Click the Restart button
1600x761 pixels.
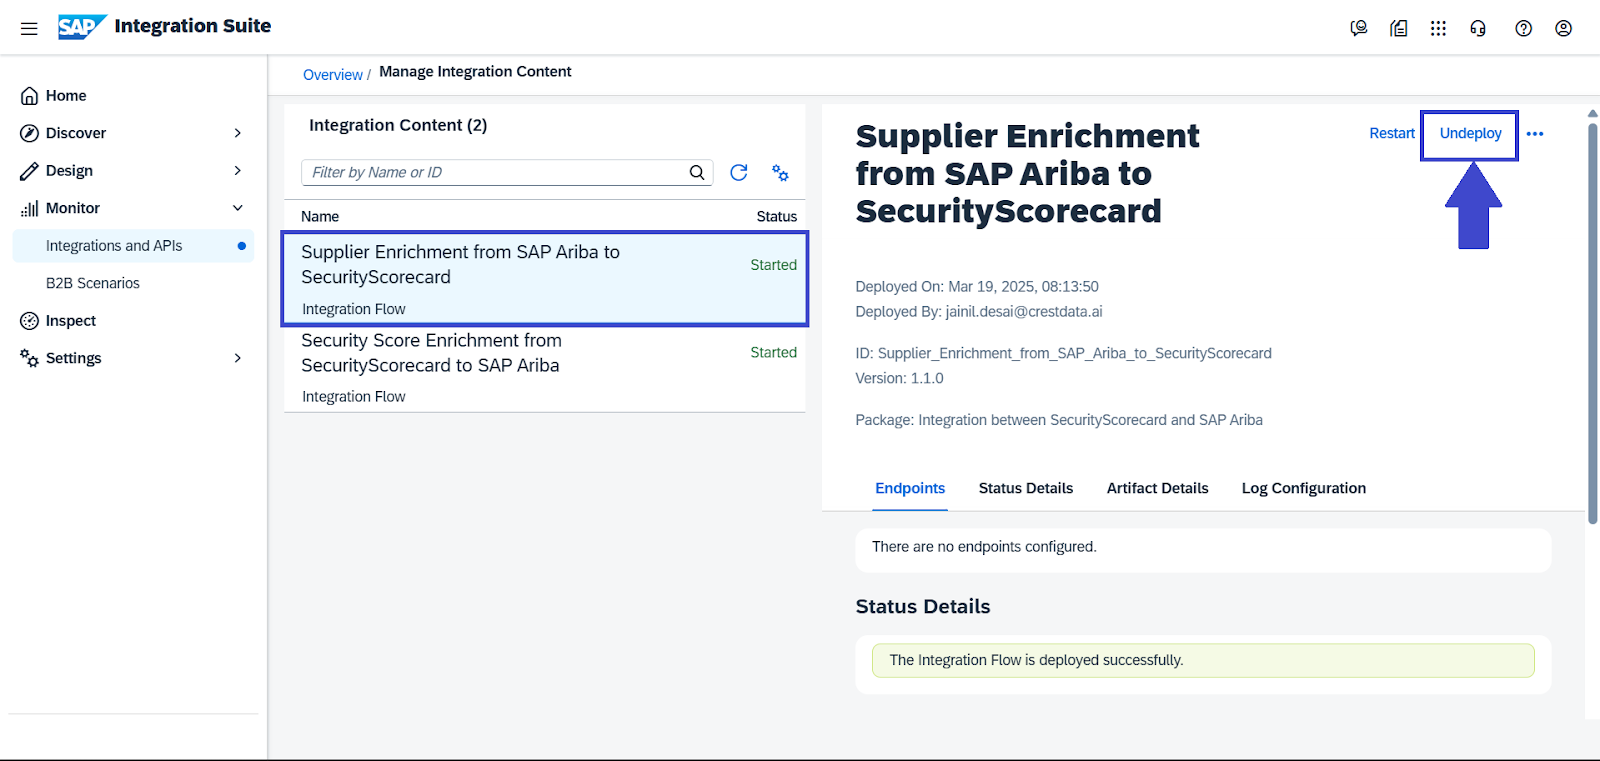pos(1392,134)
